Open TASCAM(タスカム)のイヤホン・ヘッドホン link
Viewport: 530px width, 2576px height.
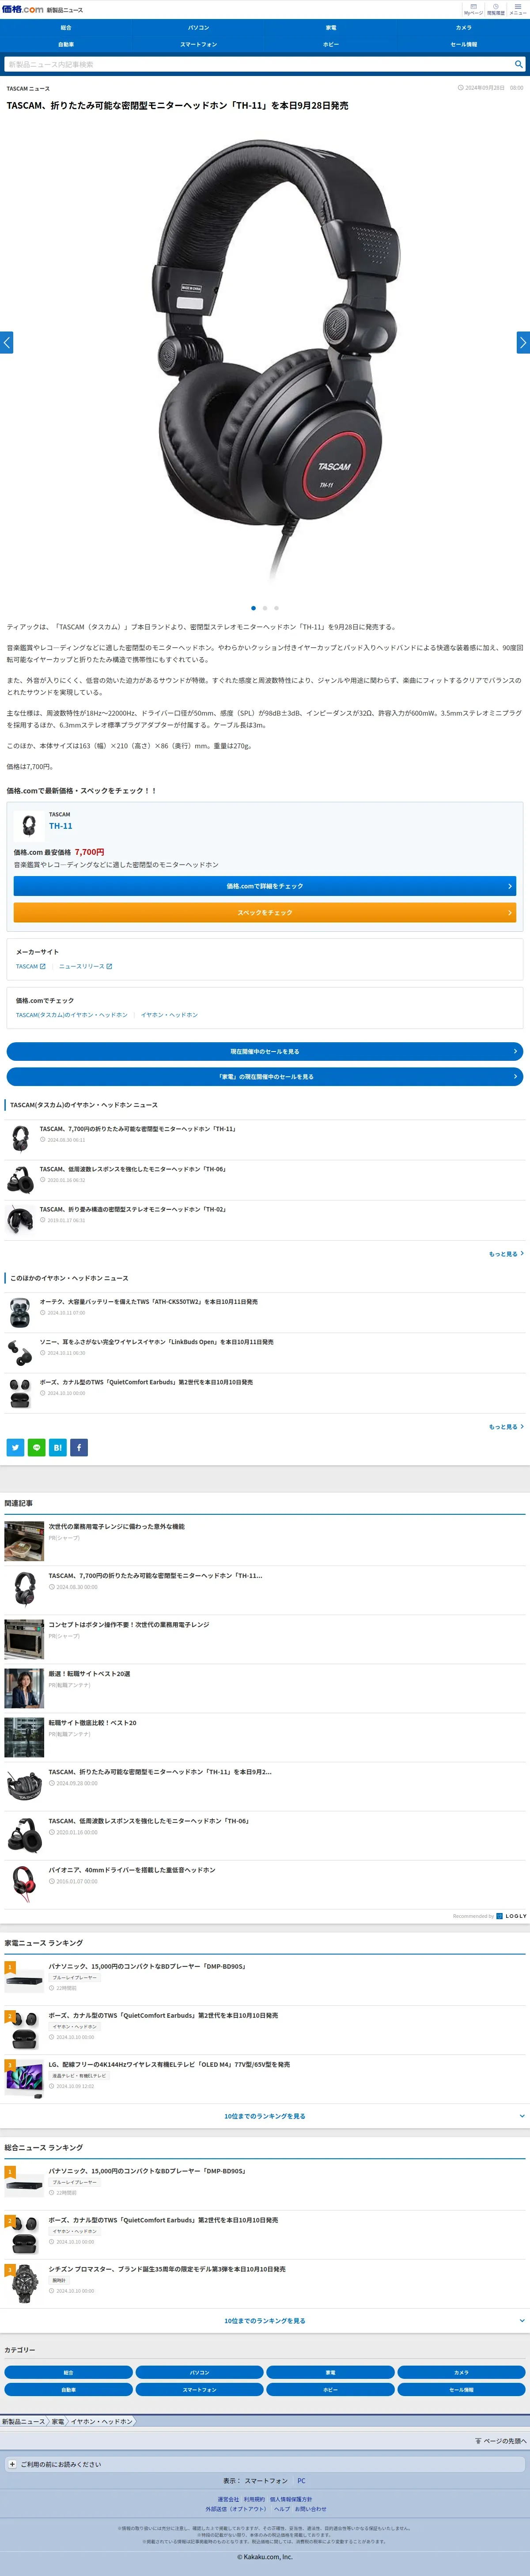(x=71, y=1014)
